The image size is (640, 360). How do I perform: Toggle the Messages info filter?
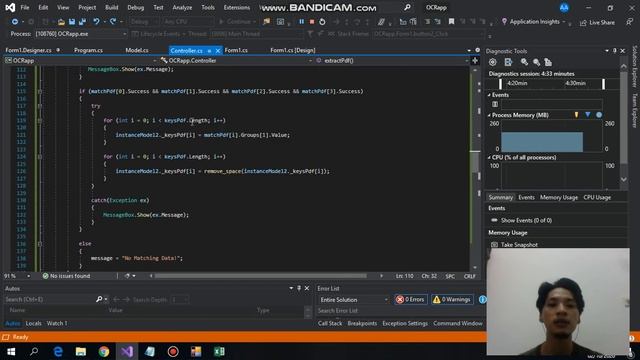(x=482, y=300)
